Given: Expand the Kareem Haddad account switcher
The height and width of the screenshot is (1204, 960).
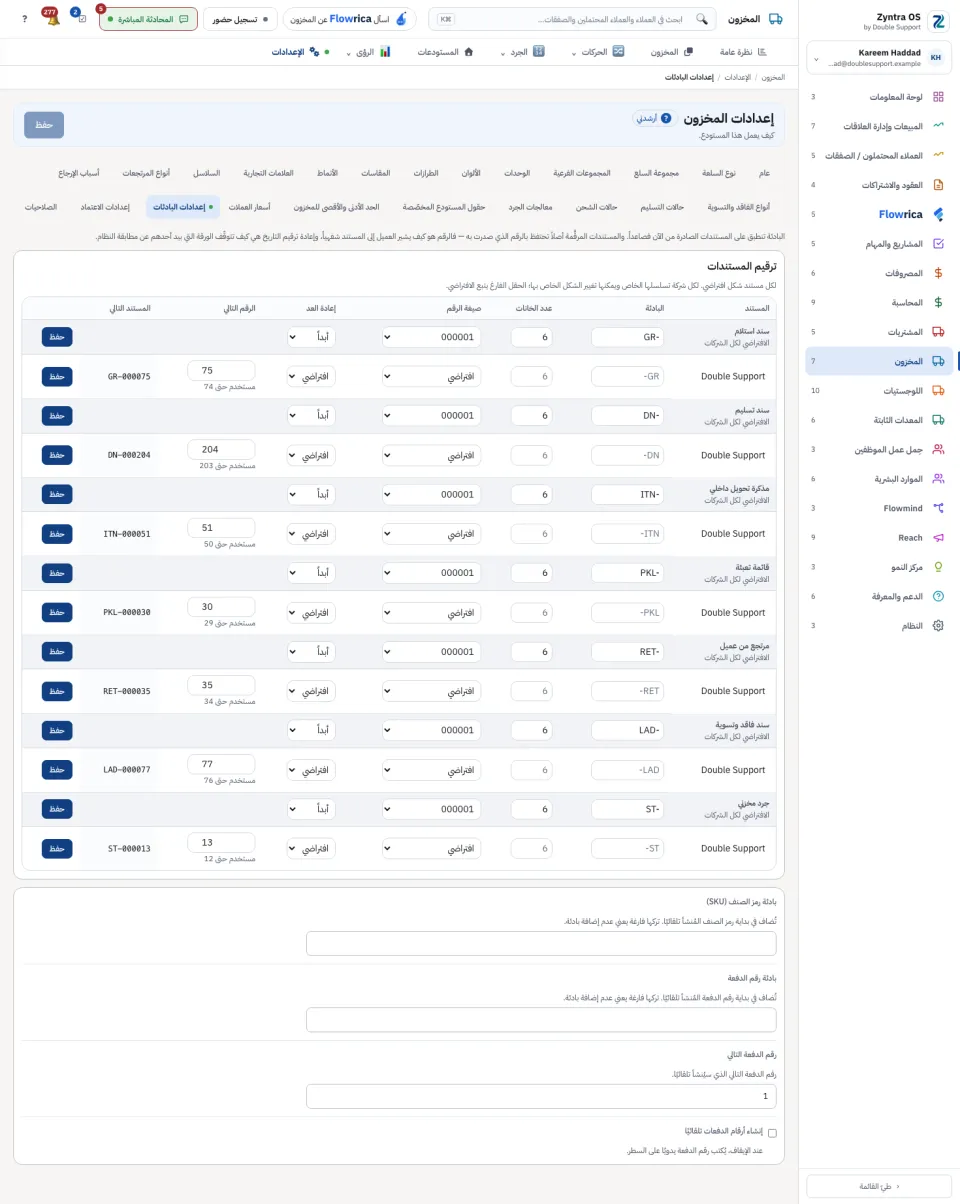Looking at the screenshot, I should (x=878, y=58).
